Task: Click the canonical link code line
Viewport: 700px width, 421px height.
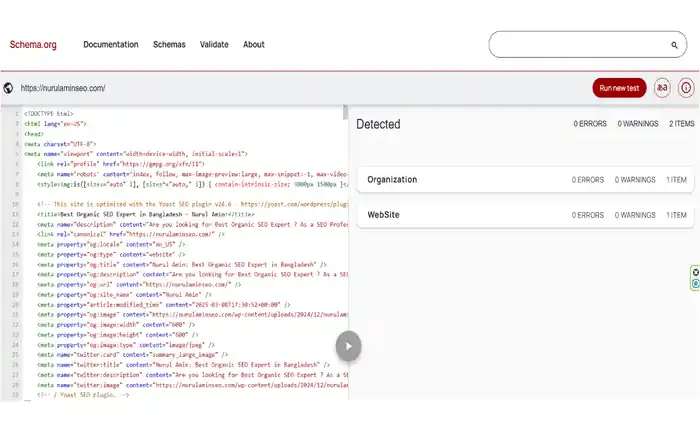Action: click(x=131, y=234)
